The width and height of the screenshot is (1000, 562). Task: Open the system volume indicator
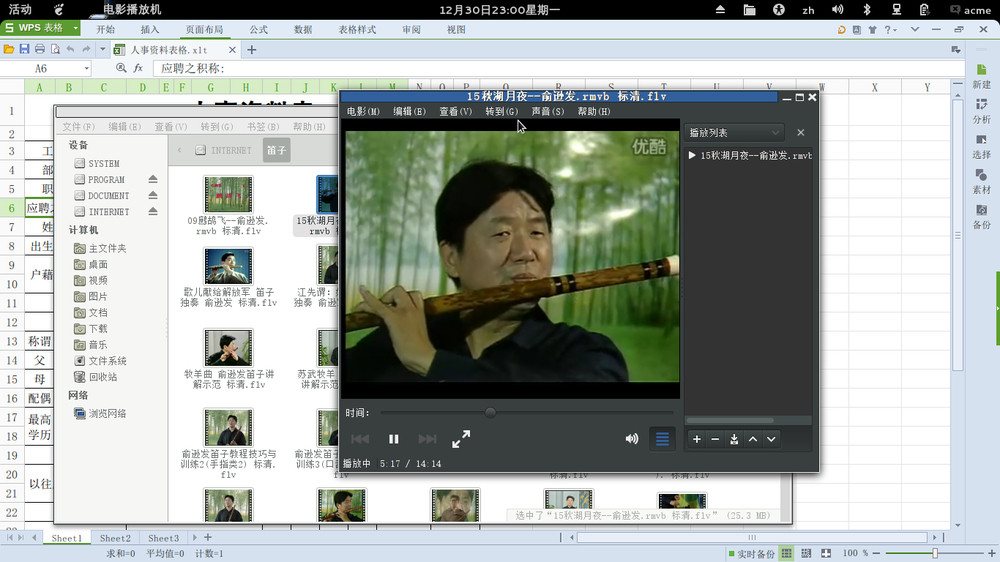837,10
